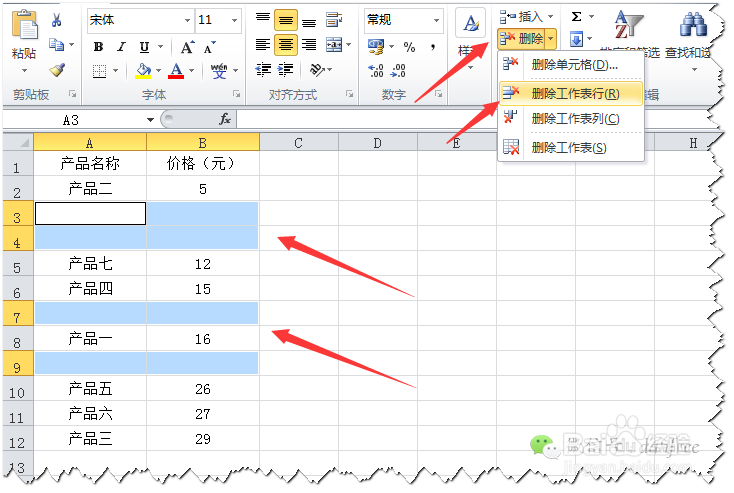Viewport: 734px width, 493px height.
Task: Apply comma style
Action: [433, 46]
